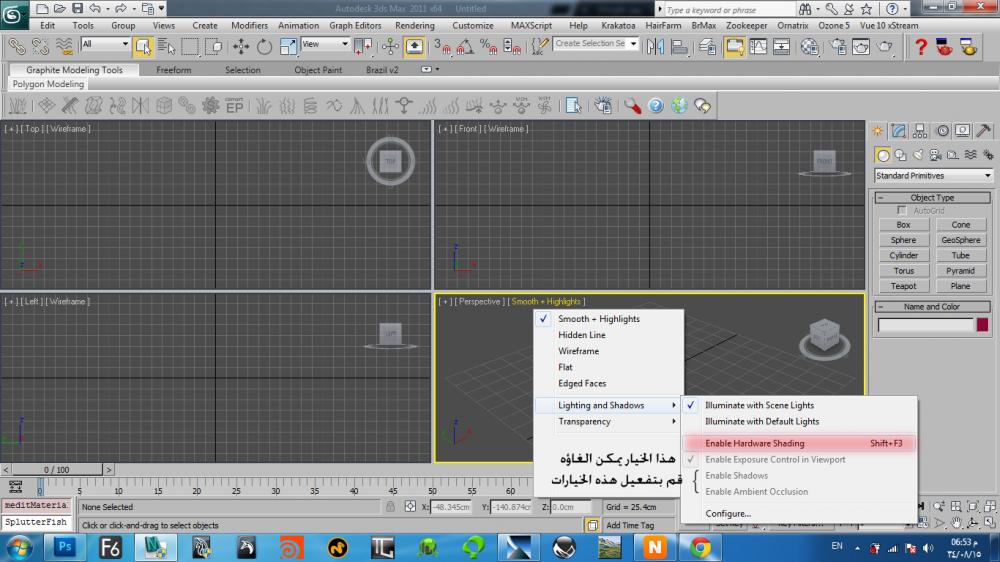Activate the Select Object tool
Image resolution: width=1000 pixels, height=562 pixels.
pyautogui.click(x=142, y=47)
